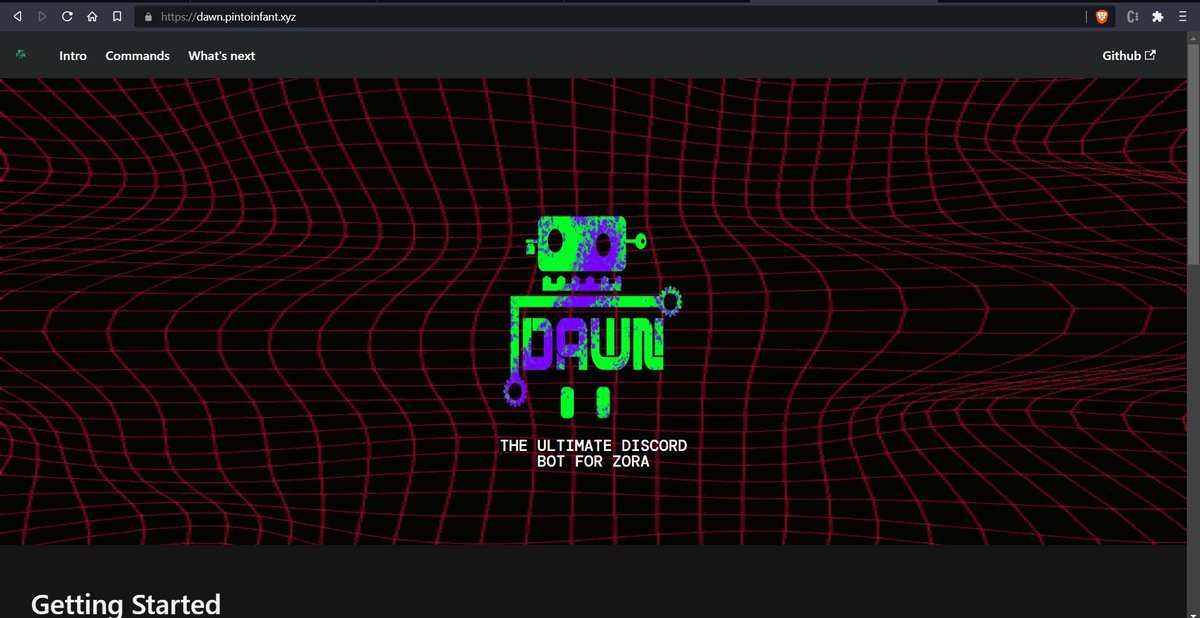The height and width of the screenshot is (618, 1200).
Task: Open the extensions puzzle piece icon
Action: [x=1158, y=17]
